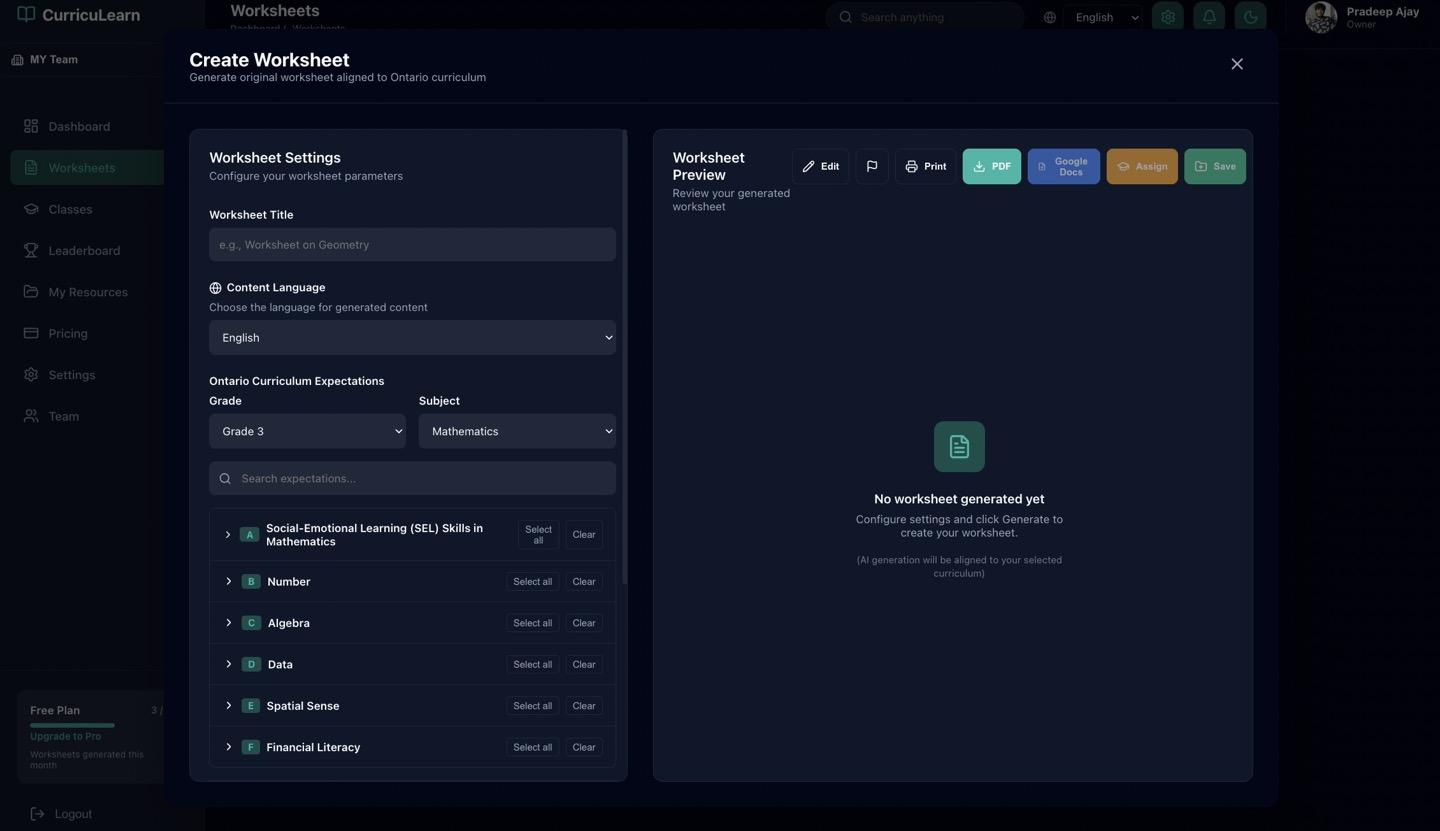Screen dimensions: 1440x831
Task: Click Select all for the Number strand
Action: pos(532,581)
